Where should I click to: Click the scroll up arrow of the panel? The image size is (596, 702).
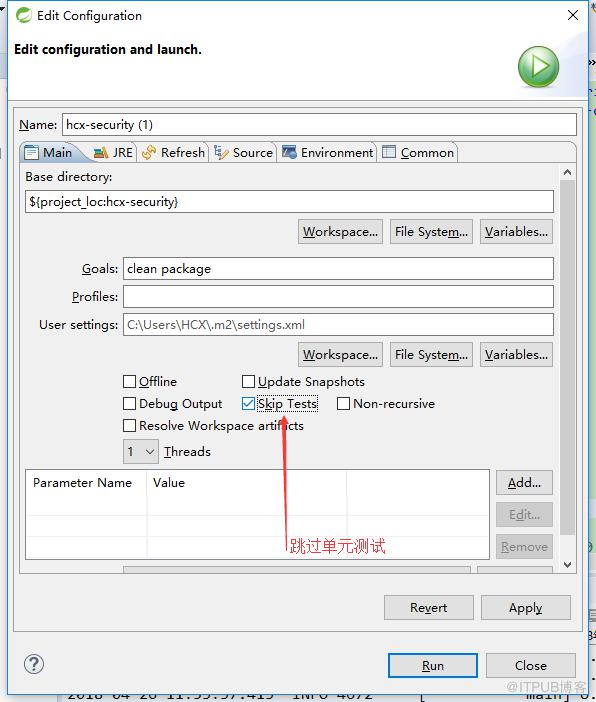pyautogui.click(x=567, y=172)
